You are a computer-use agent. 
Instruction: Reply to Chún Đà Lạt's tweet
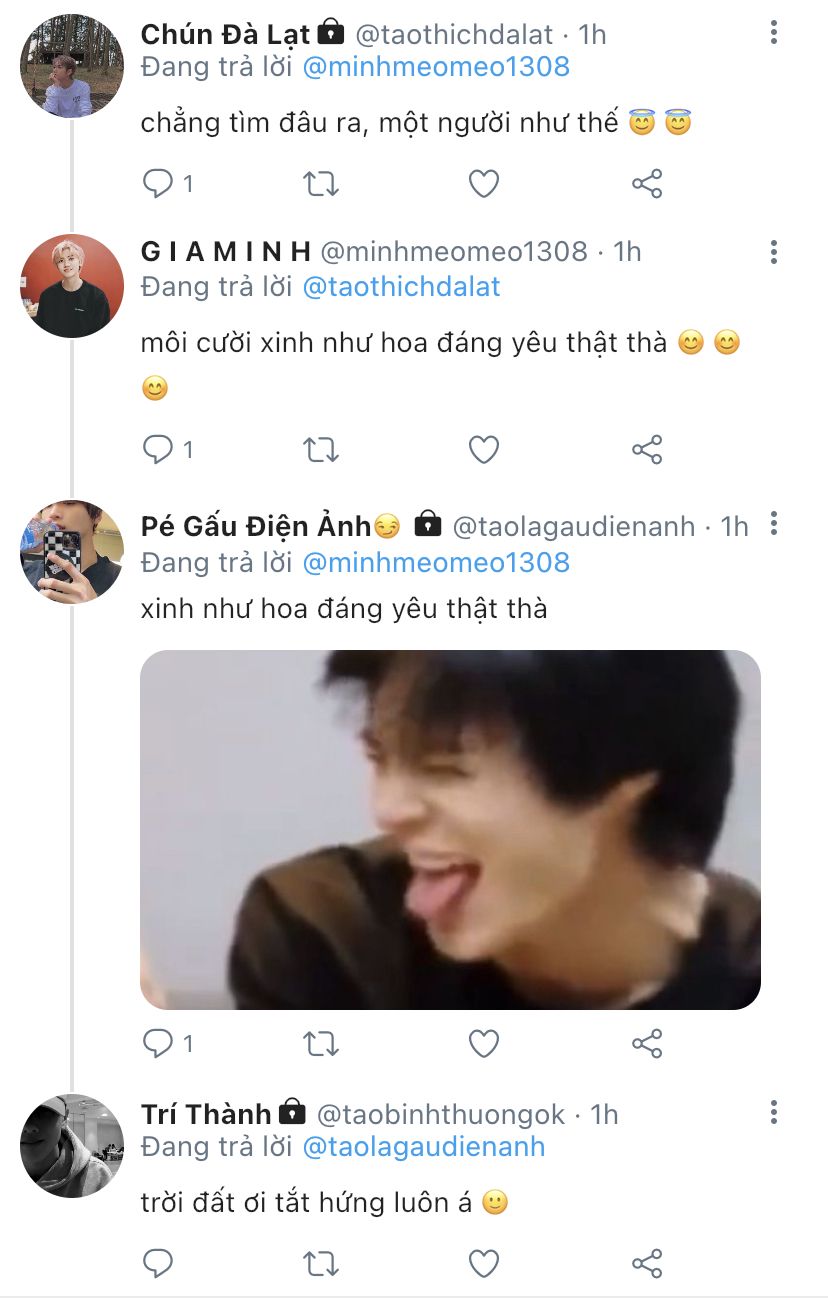(159, 184)
